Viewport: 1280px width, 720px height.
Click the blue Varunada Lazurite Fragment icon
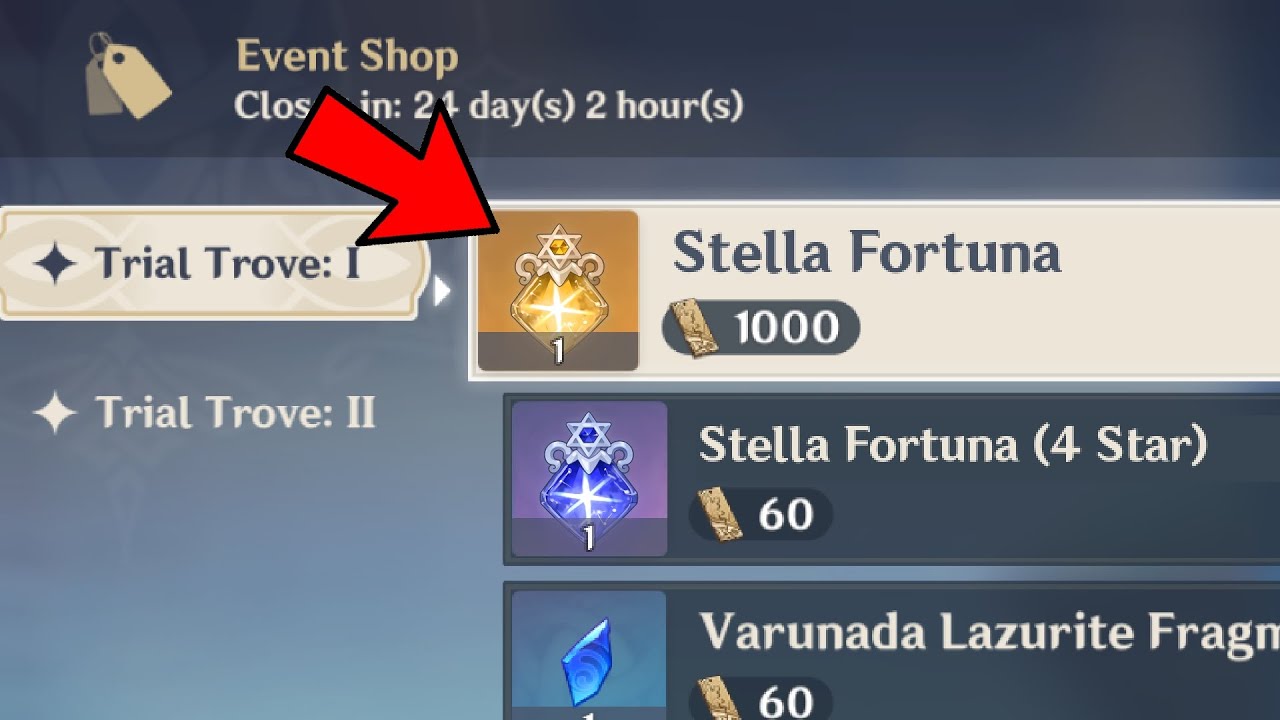[589, 654]
